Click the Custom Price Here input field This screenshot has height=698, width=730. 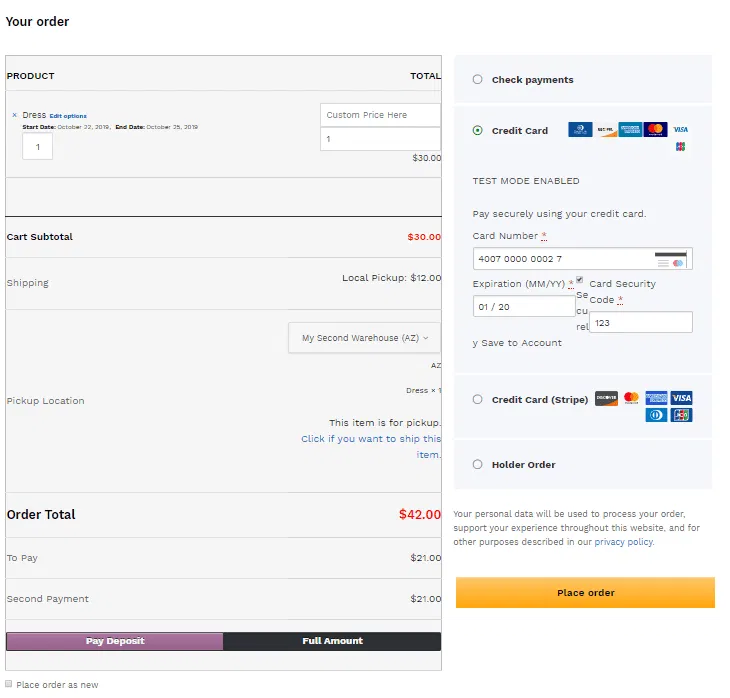click(380, 115)
